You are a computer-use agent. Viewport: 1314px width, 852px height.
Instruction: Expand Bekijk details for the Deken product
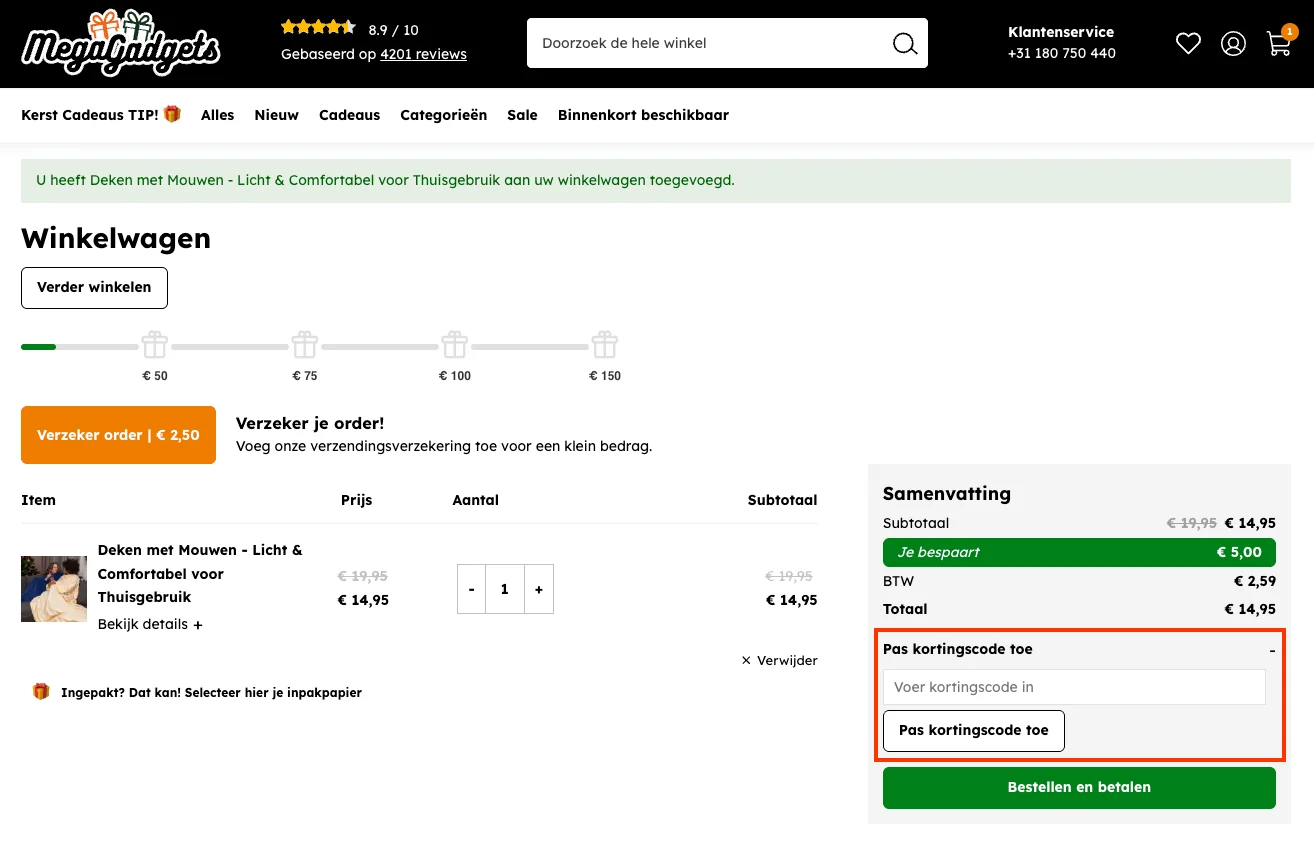click(x=150, y=624)
